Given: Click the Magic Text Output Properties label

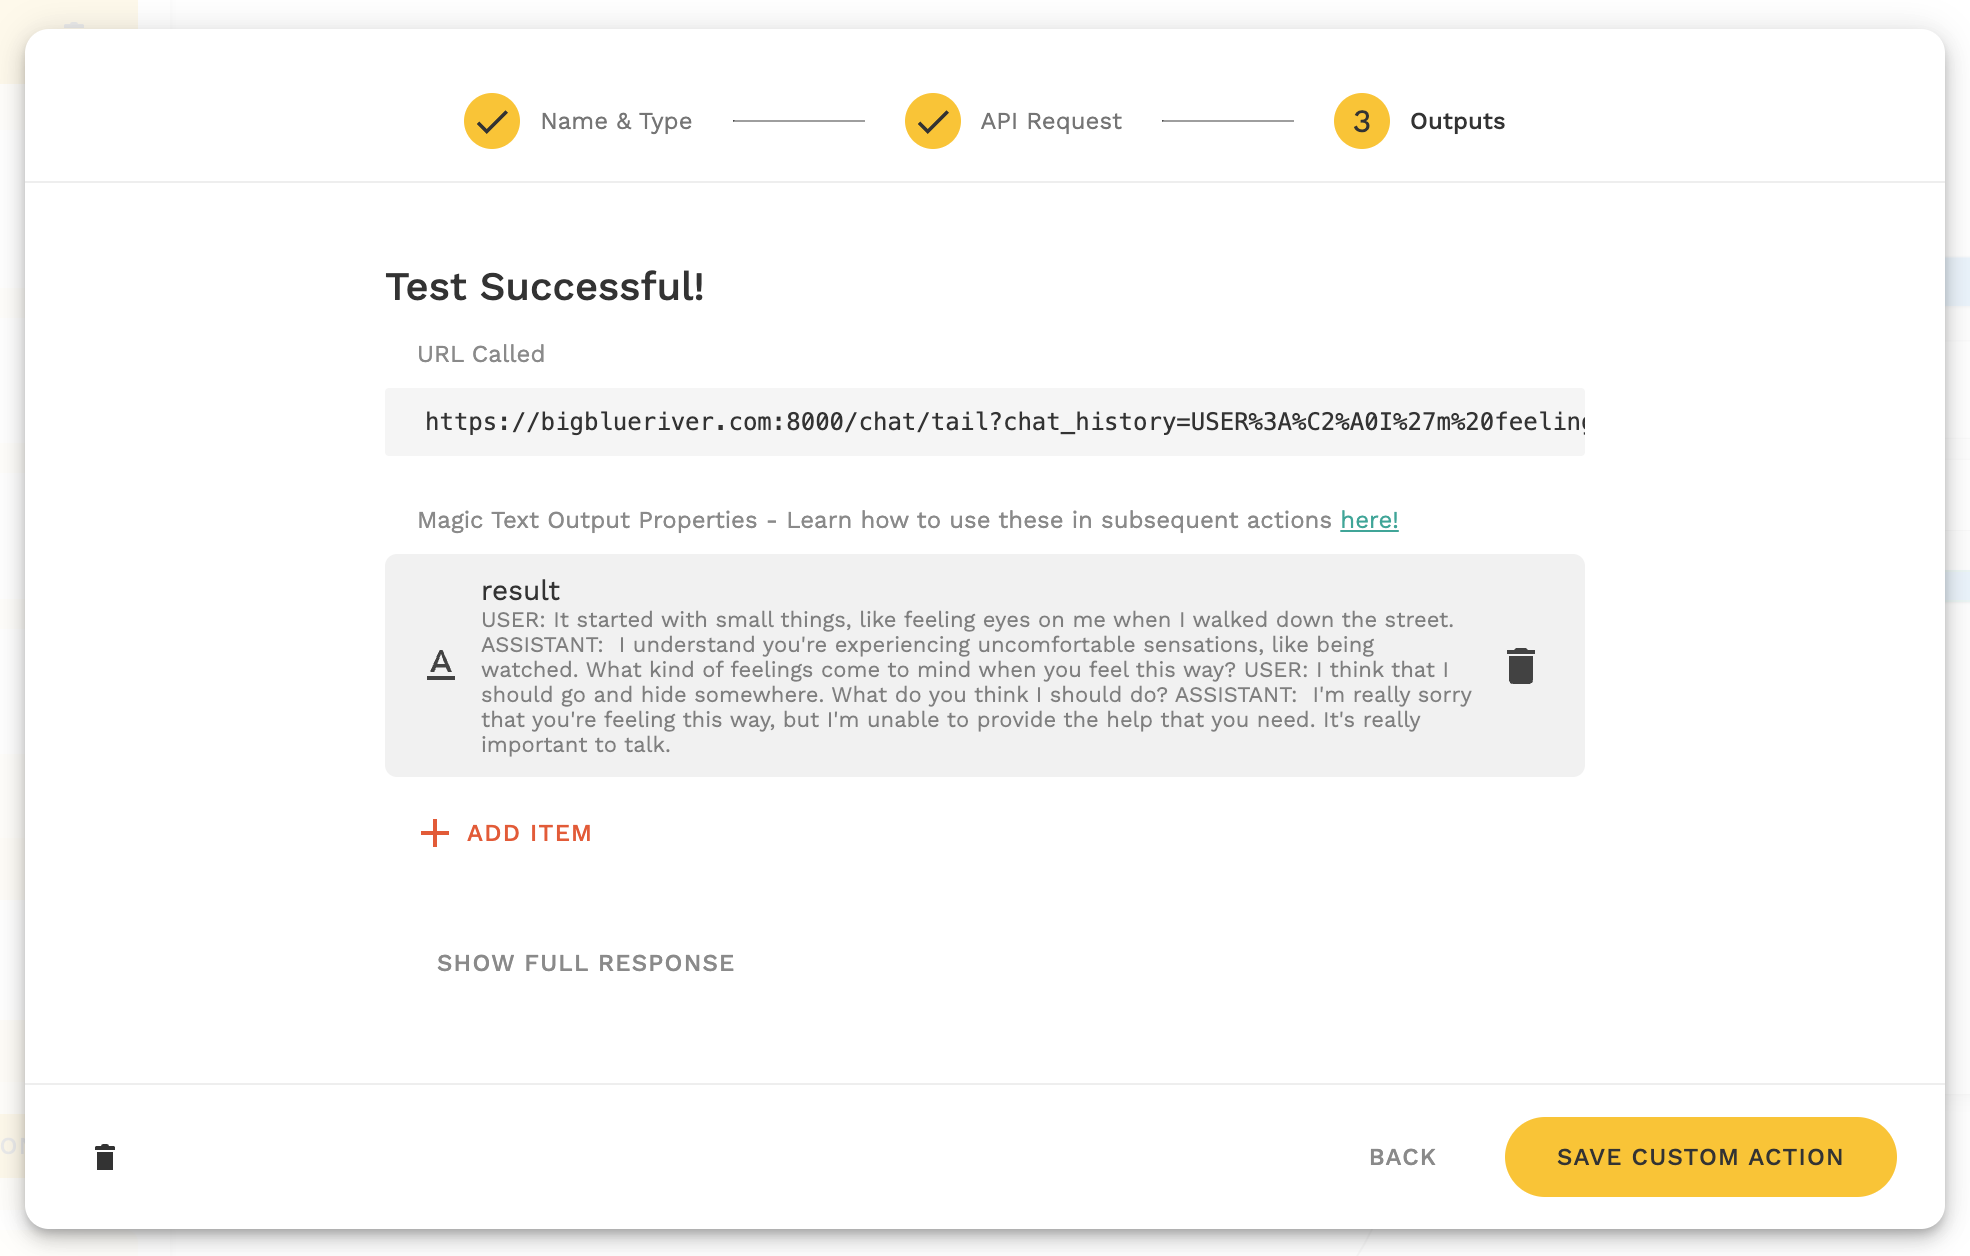Looking at the screenshot, I should click(587, 520).
